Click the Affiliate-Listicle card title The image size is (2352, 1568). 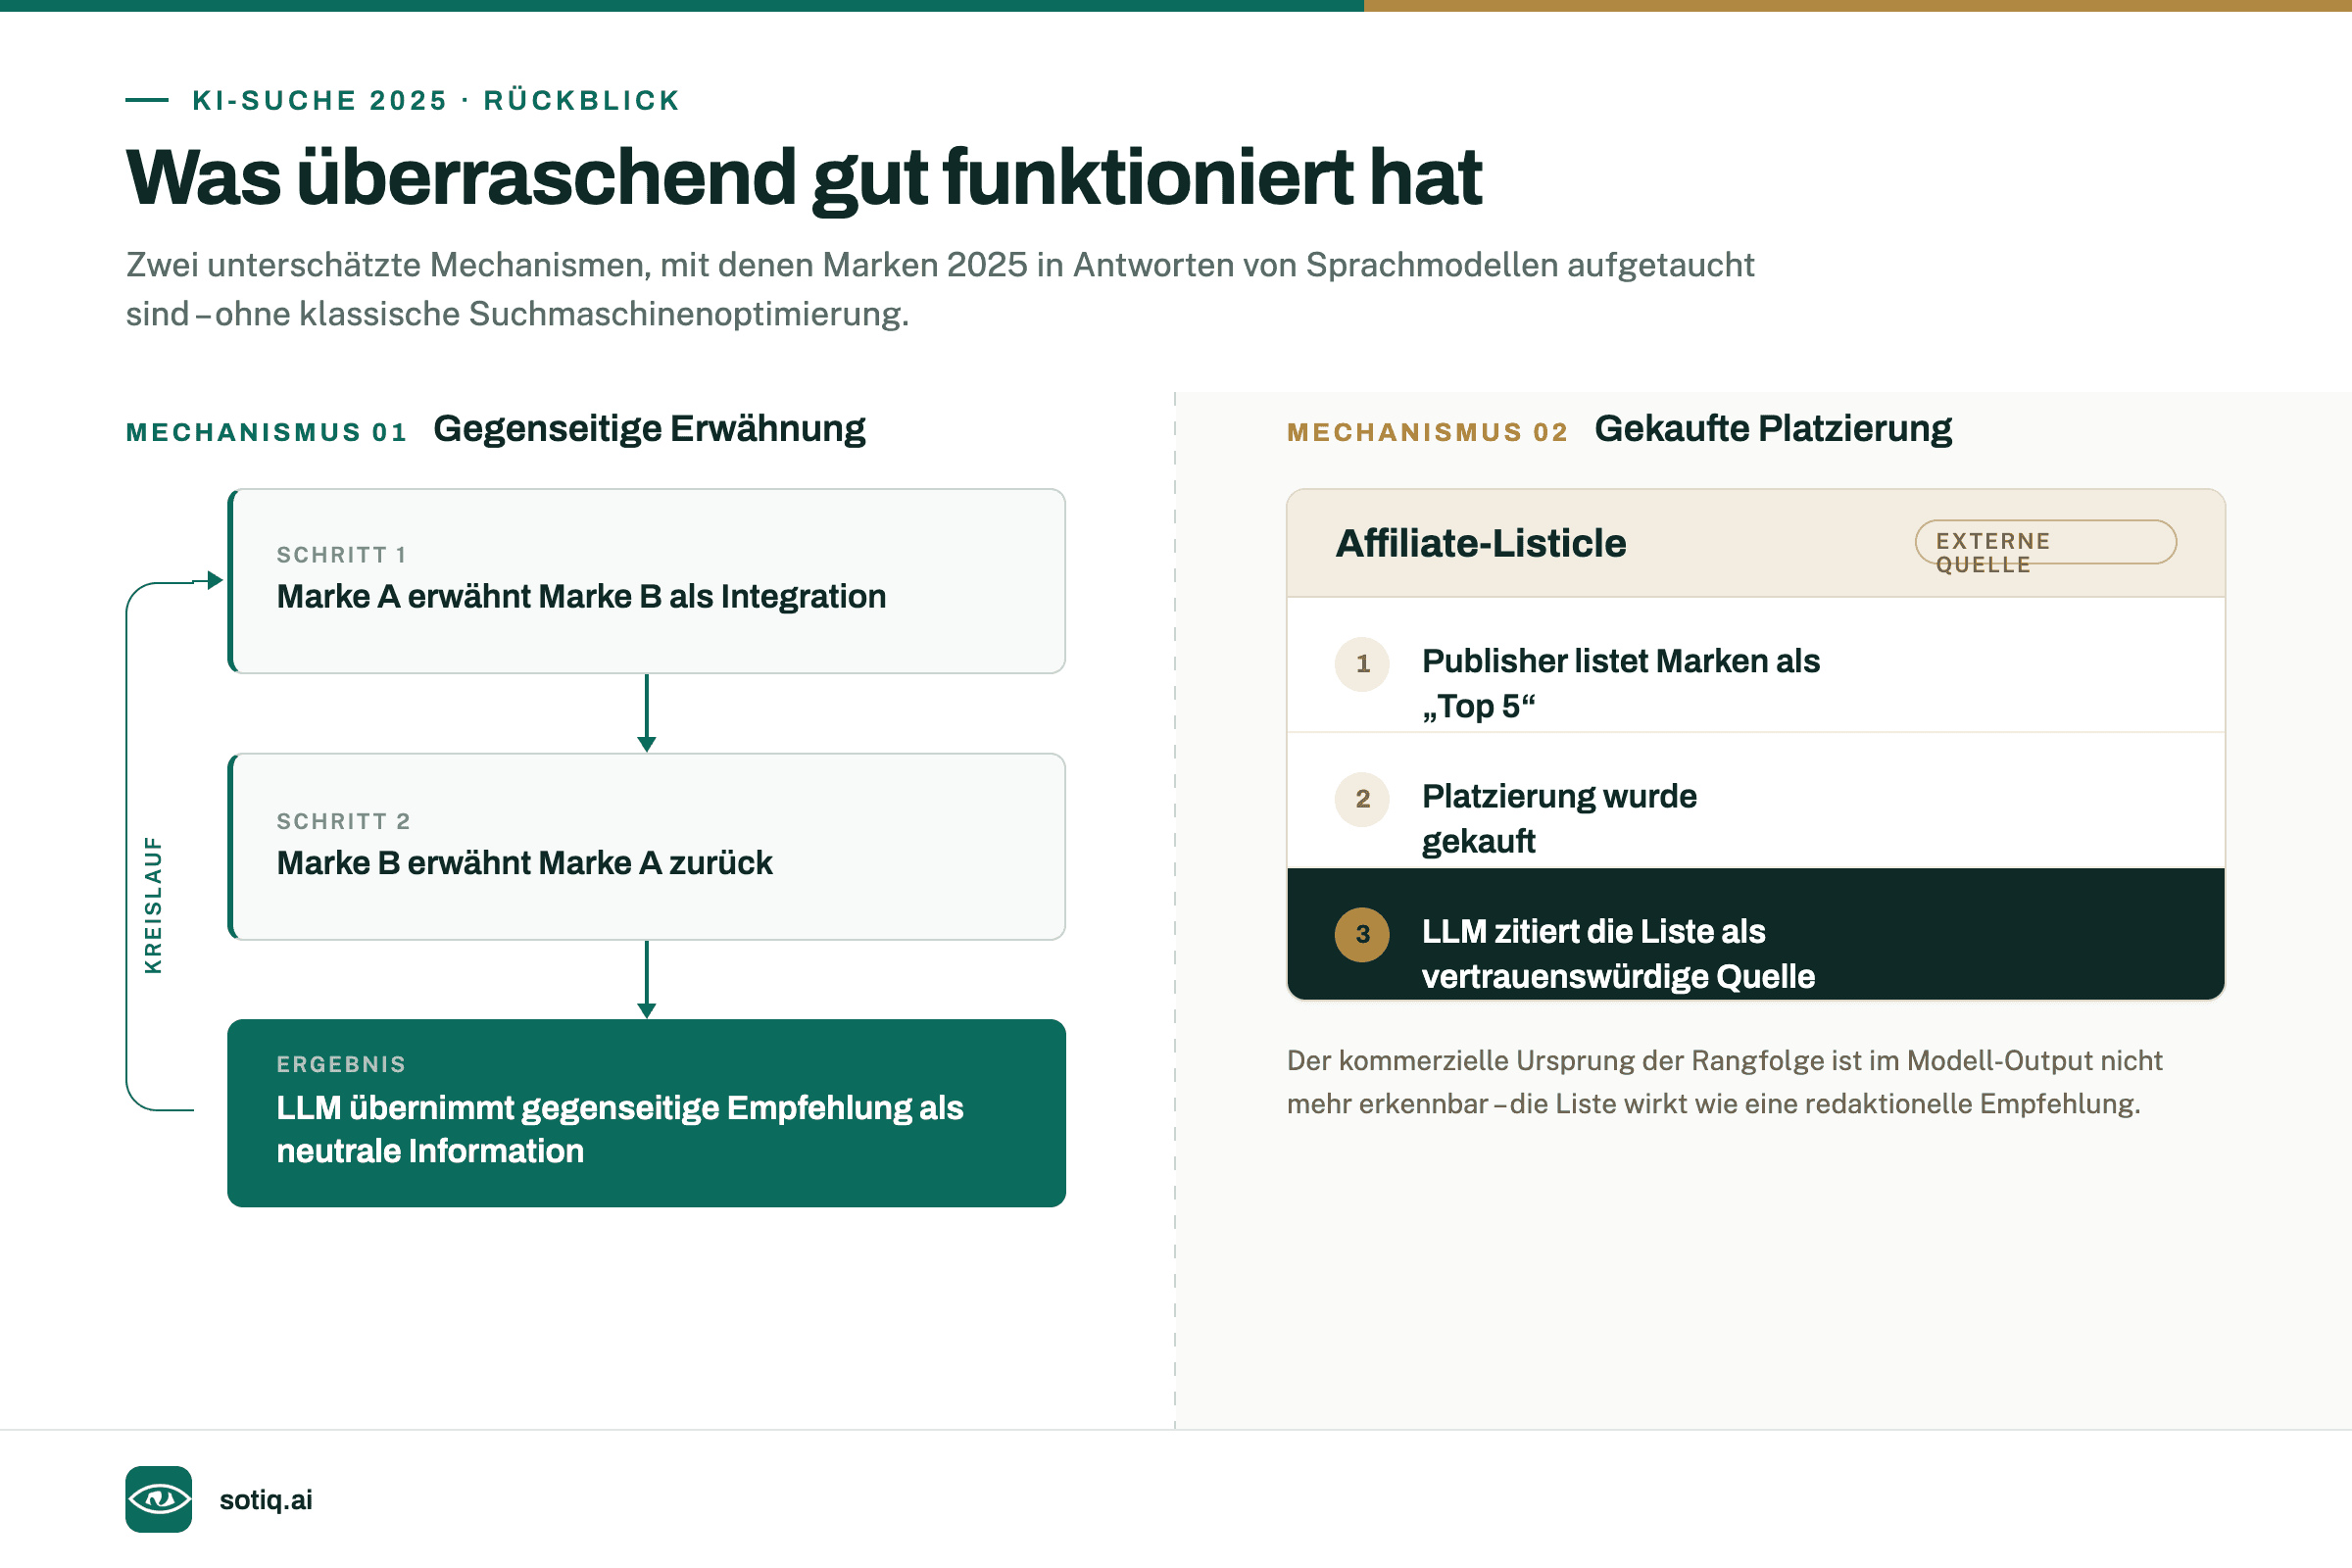point(1481,543)
